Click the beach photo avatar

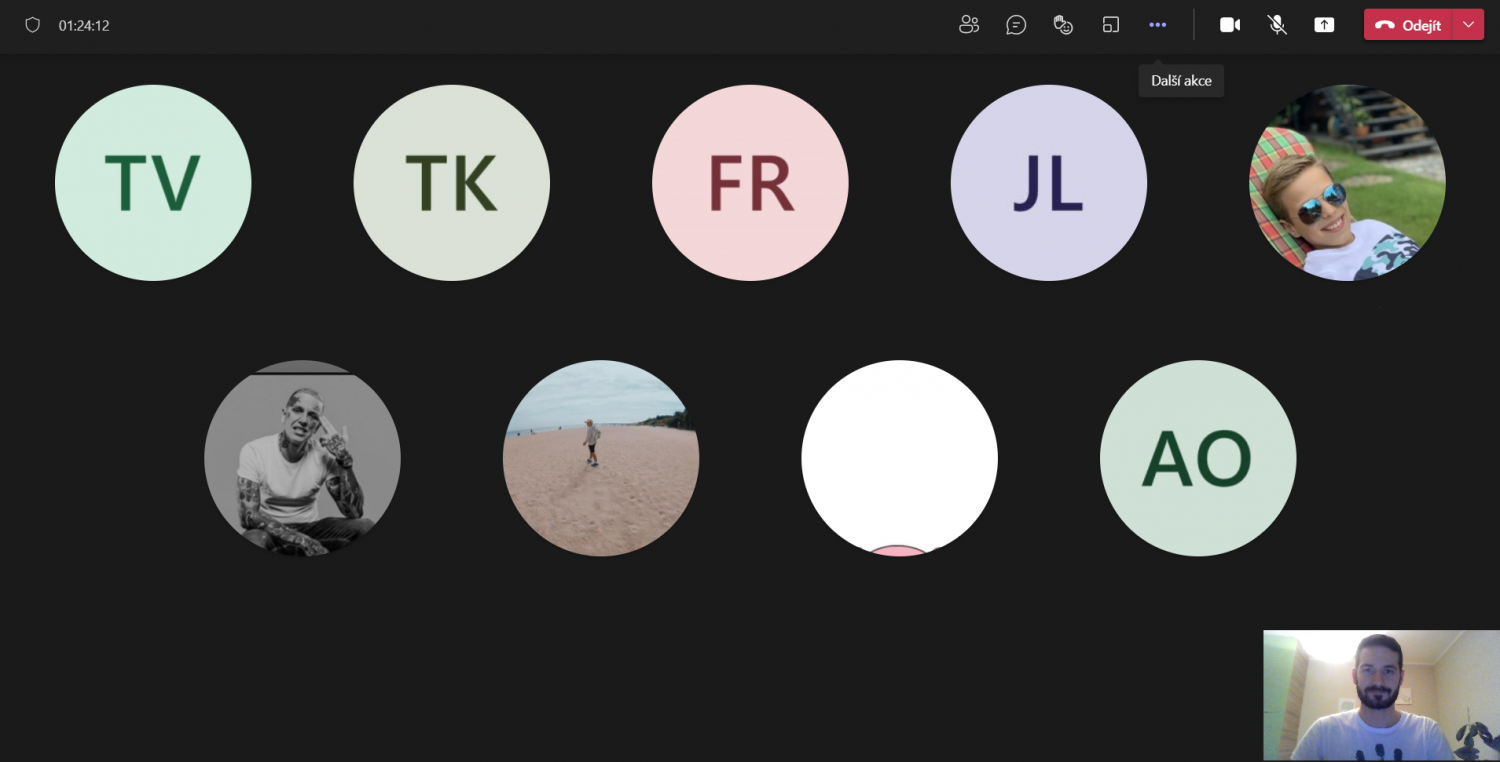[601, 458]
